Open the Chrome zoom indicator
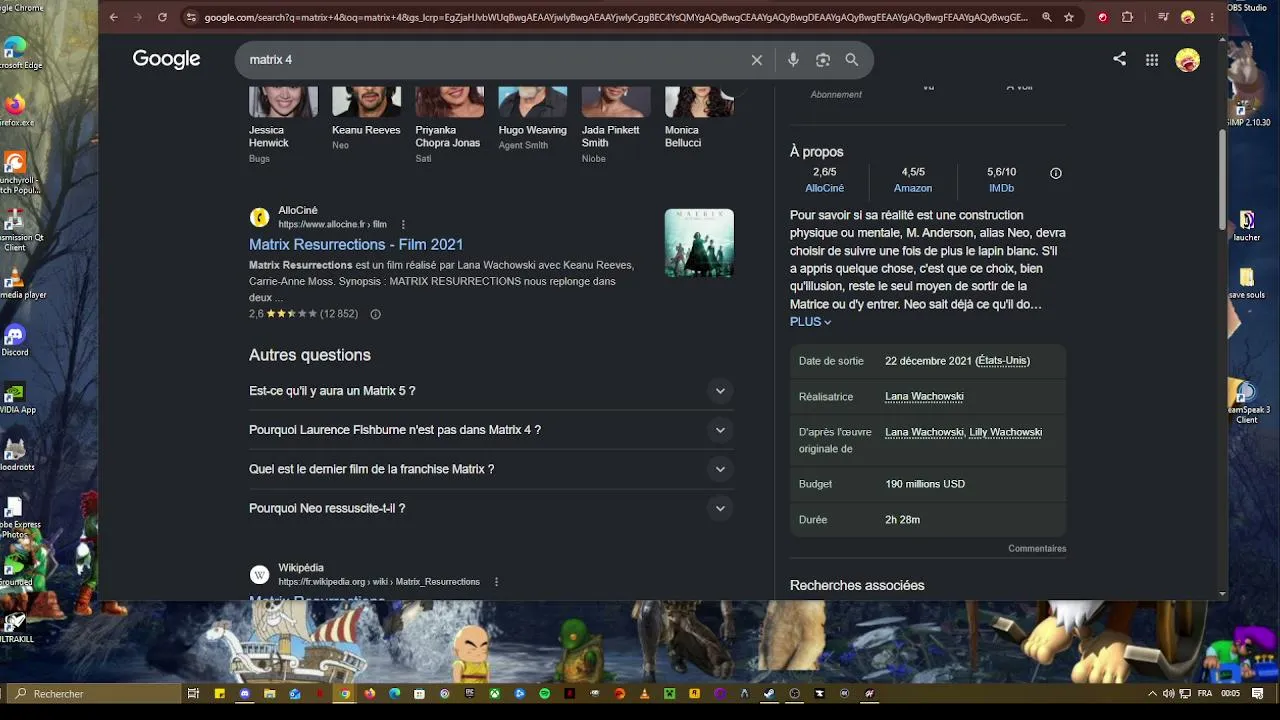 pyautogui.click(x=1046, y=17)
